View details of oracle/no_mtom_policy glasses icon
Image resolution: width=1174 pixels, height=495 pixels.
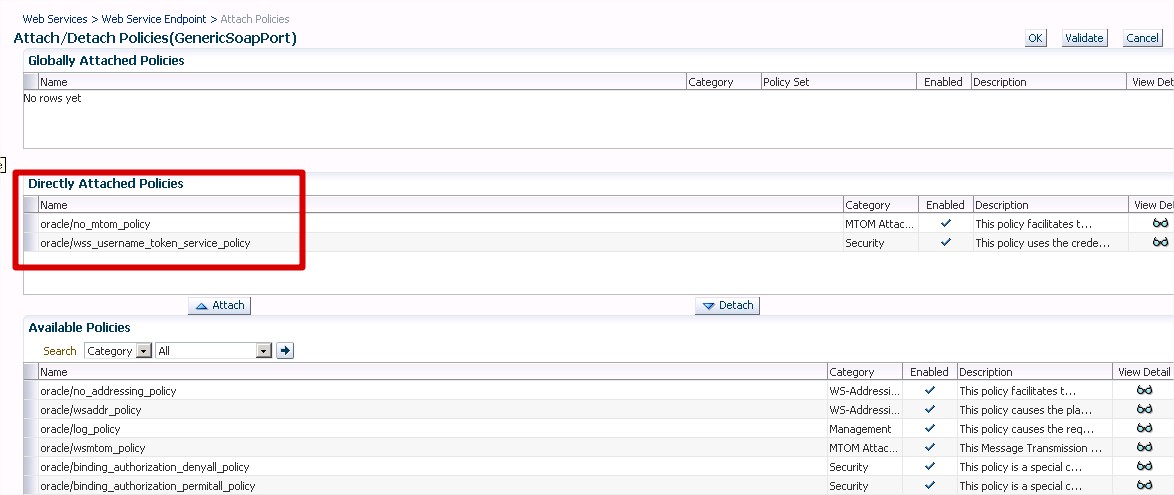(x=1160, y=224)
